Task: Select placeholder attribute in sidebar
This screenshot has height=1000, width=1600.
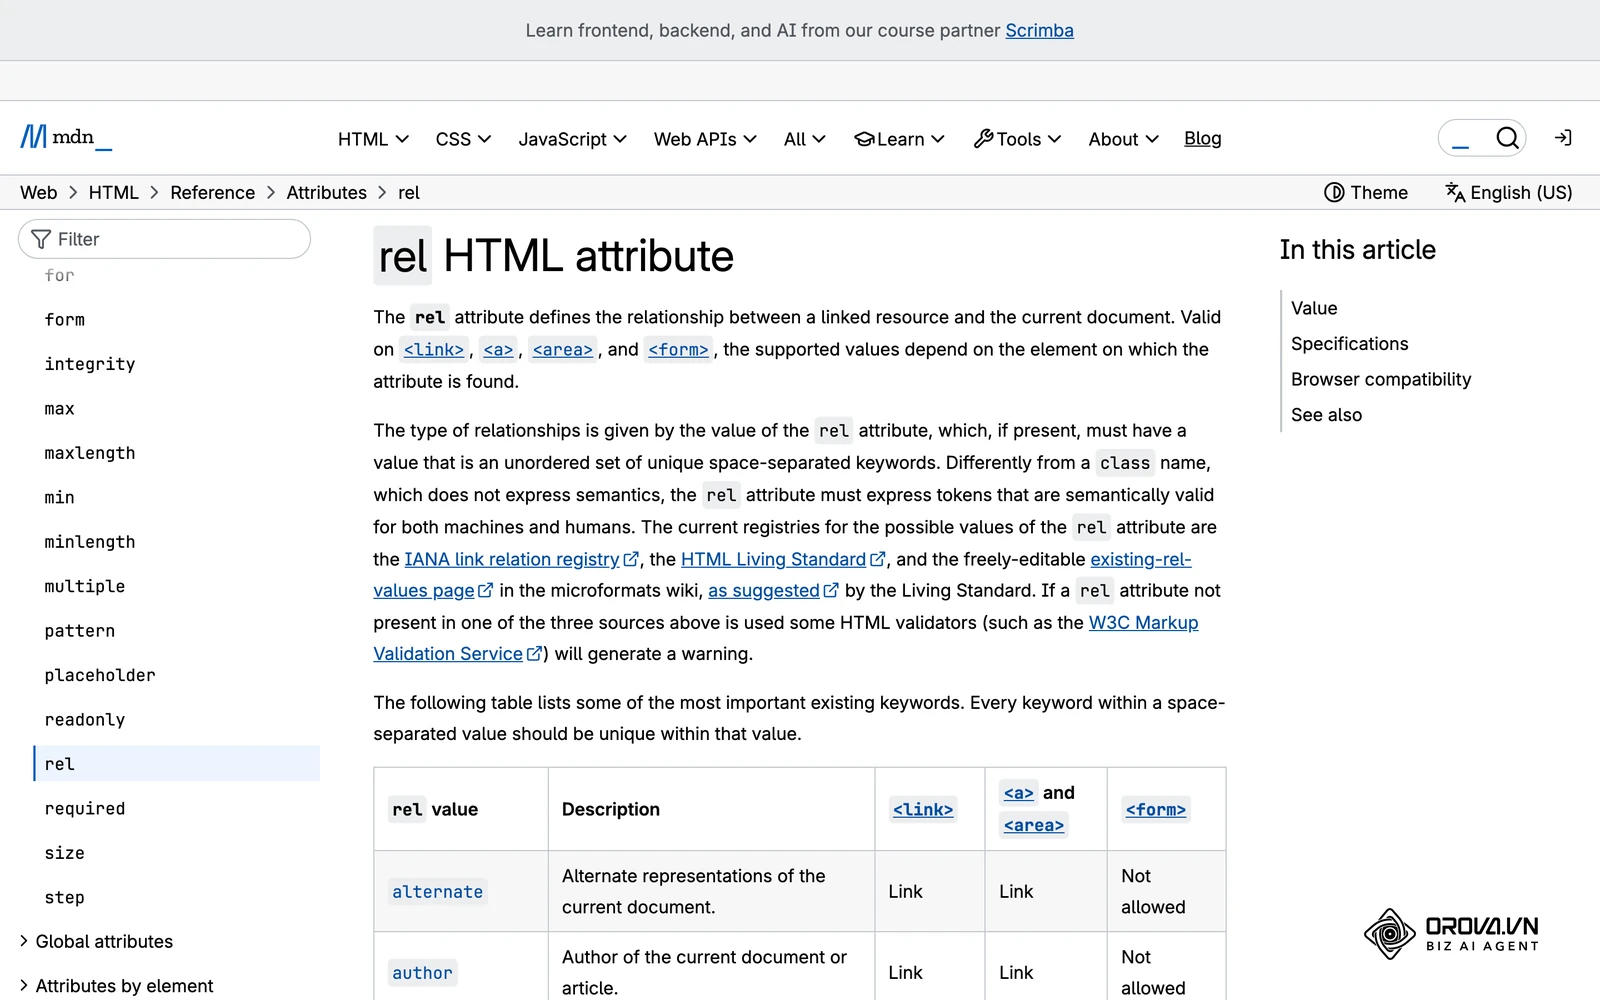Action: (x=99, y=675)
